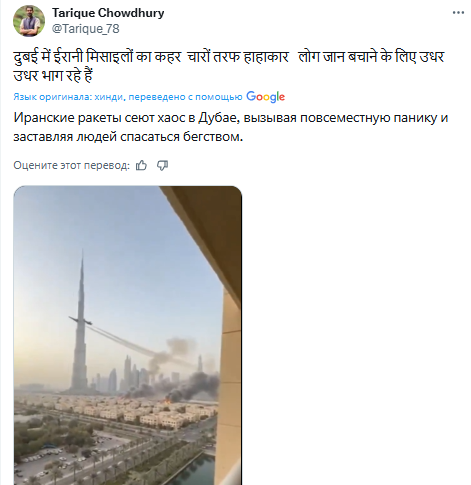
Task: Click the Hindi tweet line starting "दुबई में"
Action: (229, 57)
